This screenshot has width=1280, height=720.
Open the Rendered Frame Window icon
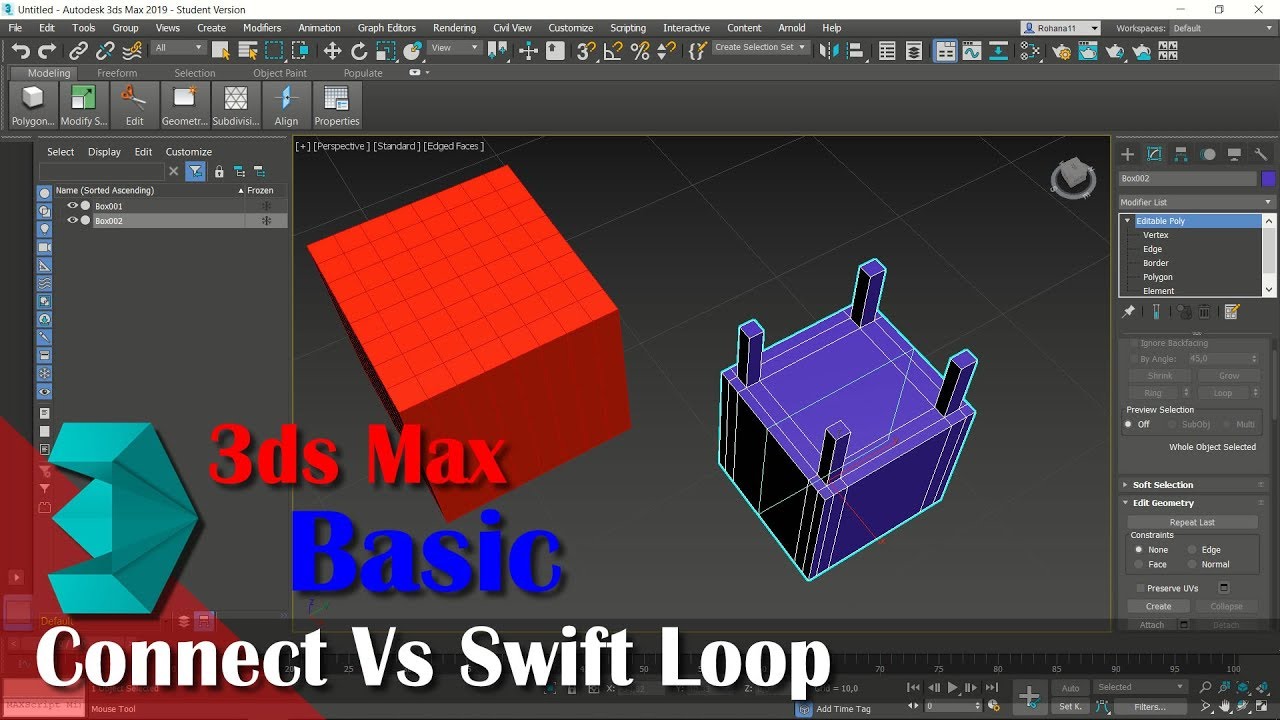(x=1088, y=51)
